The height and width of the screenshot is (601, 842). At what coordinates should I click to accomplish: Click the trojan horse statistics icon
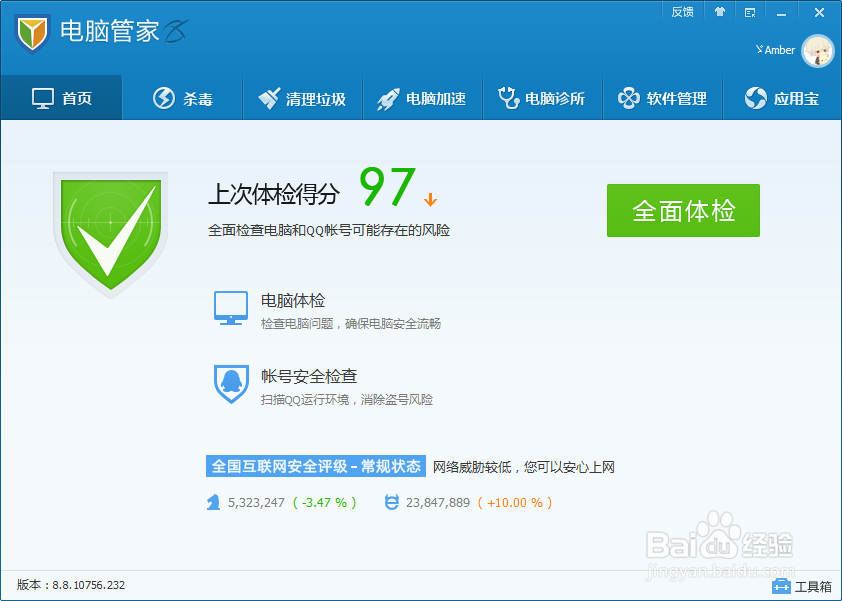(214, 502)
